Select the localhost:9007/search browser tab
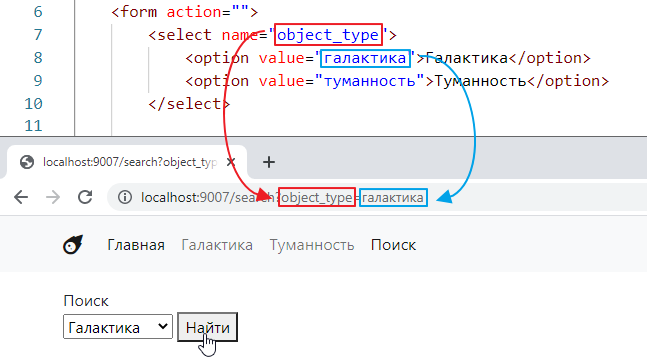Viewport: 647px width, 364px height. click(x=127, y=162)
